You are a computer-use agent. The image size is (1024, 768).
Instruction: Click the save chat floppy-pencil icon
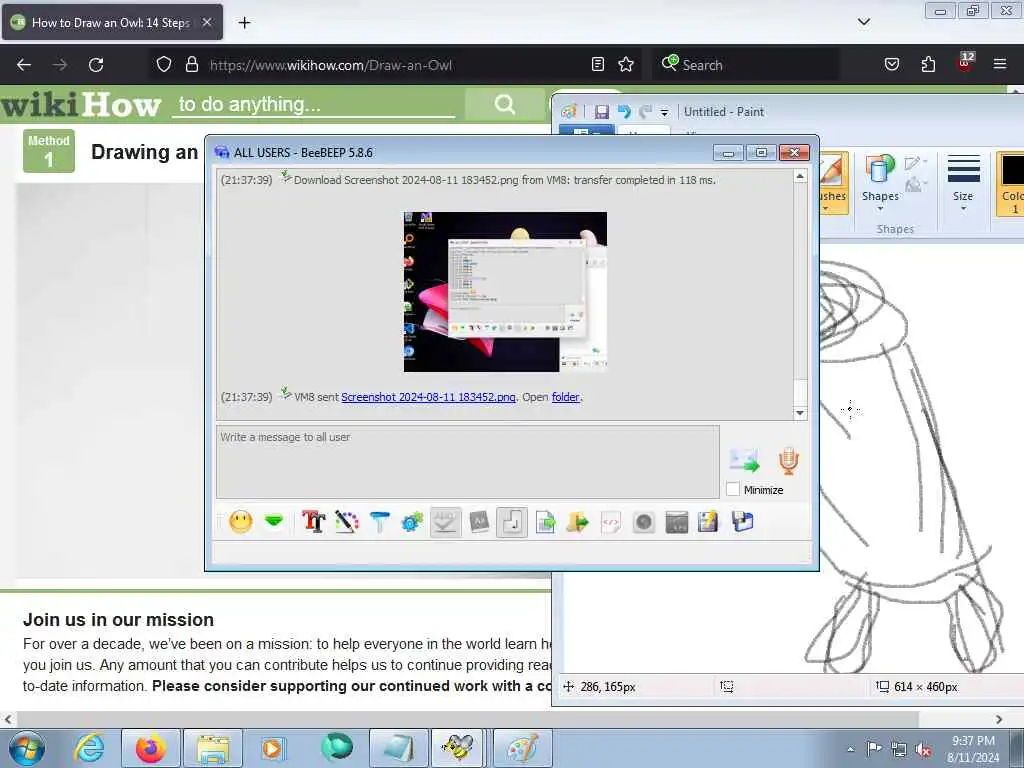click(708, 522)
